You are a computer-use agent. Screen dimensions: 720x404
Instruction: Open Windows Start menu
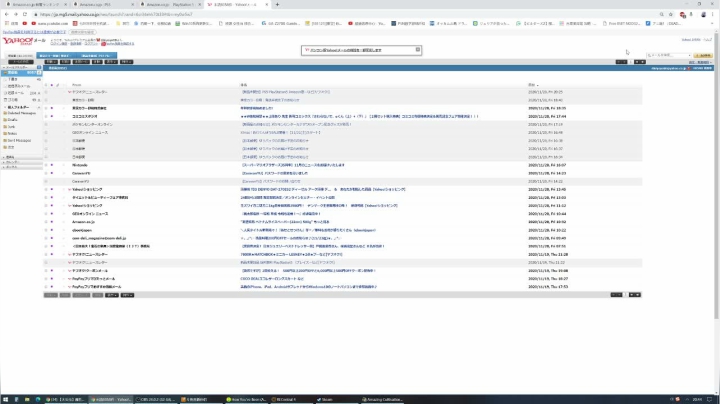tap(6, 399)
